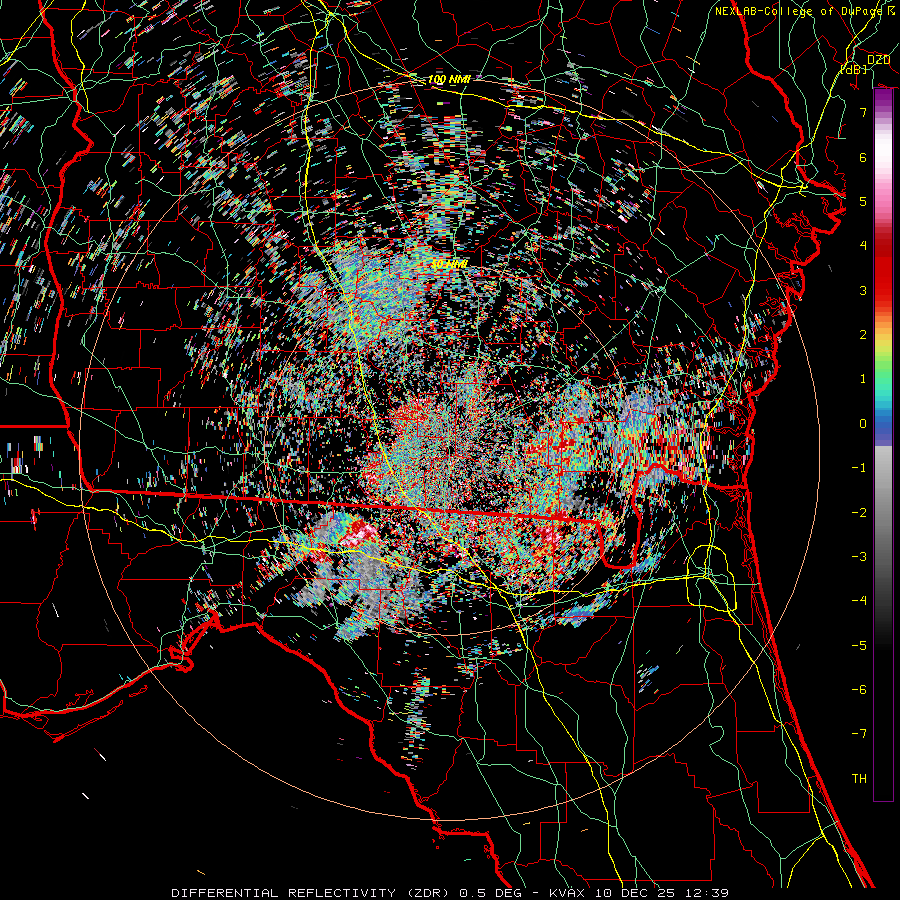
Task: Click the 50 NMI range ring label
Action: click(x=449, y=264)
